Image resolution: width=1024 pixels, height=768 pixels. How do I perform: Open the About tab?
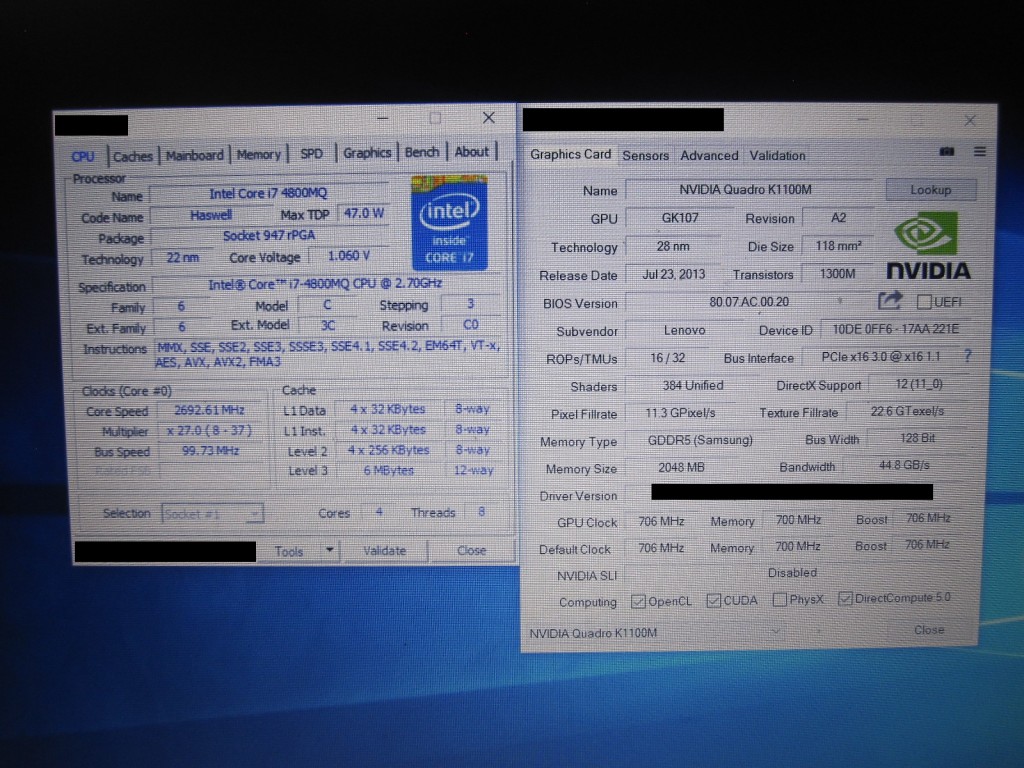[472, 152]
